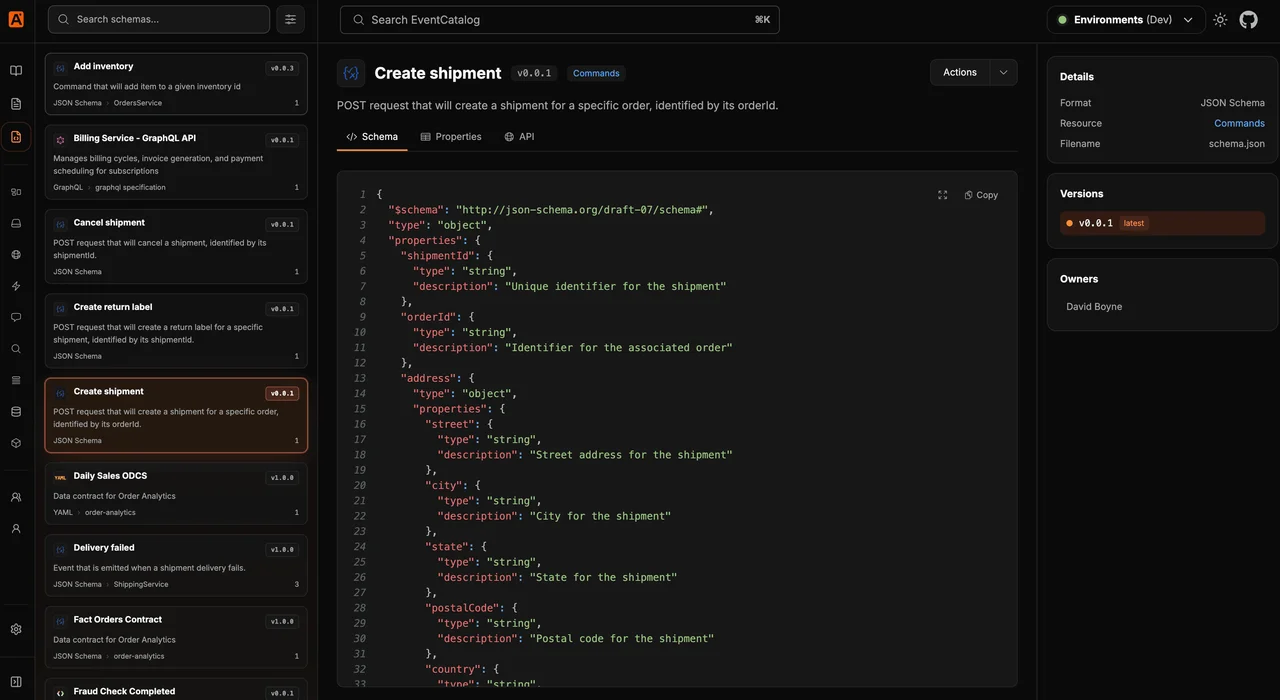
Task: Select the Cancel shipment schema card
Action: (x=176, y=246)
